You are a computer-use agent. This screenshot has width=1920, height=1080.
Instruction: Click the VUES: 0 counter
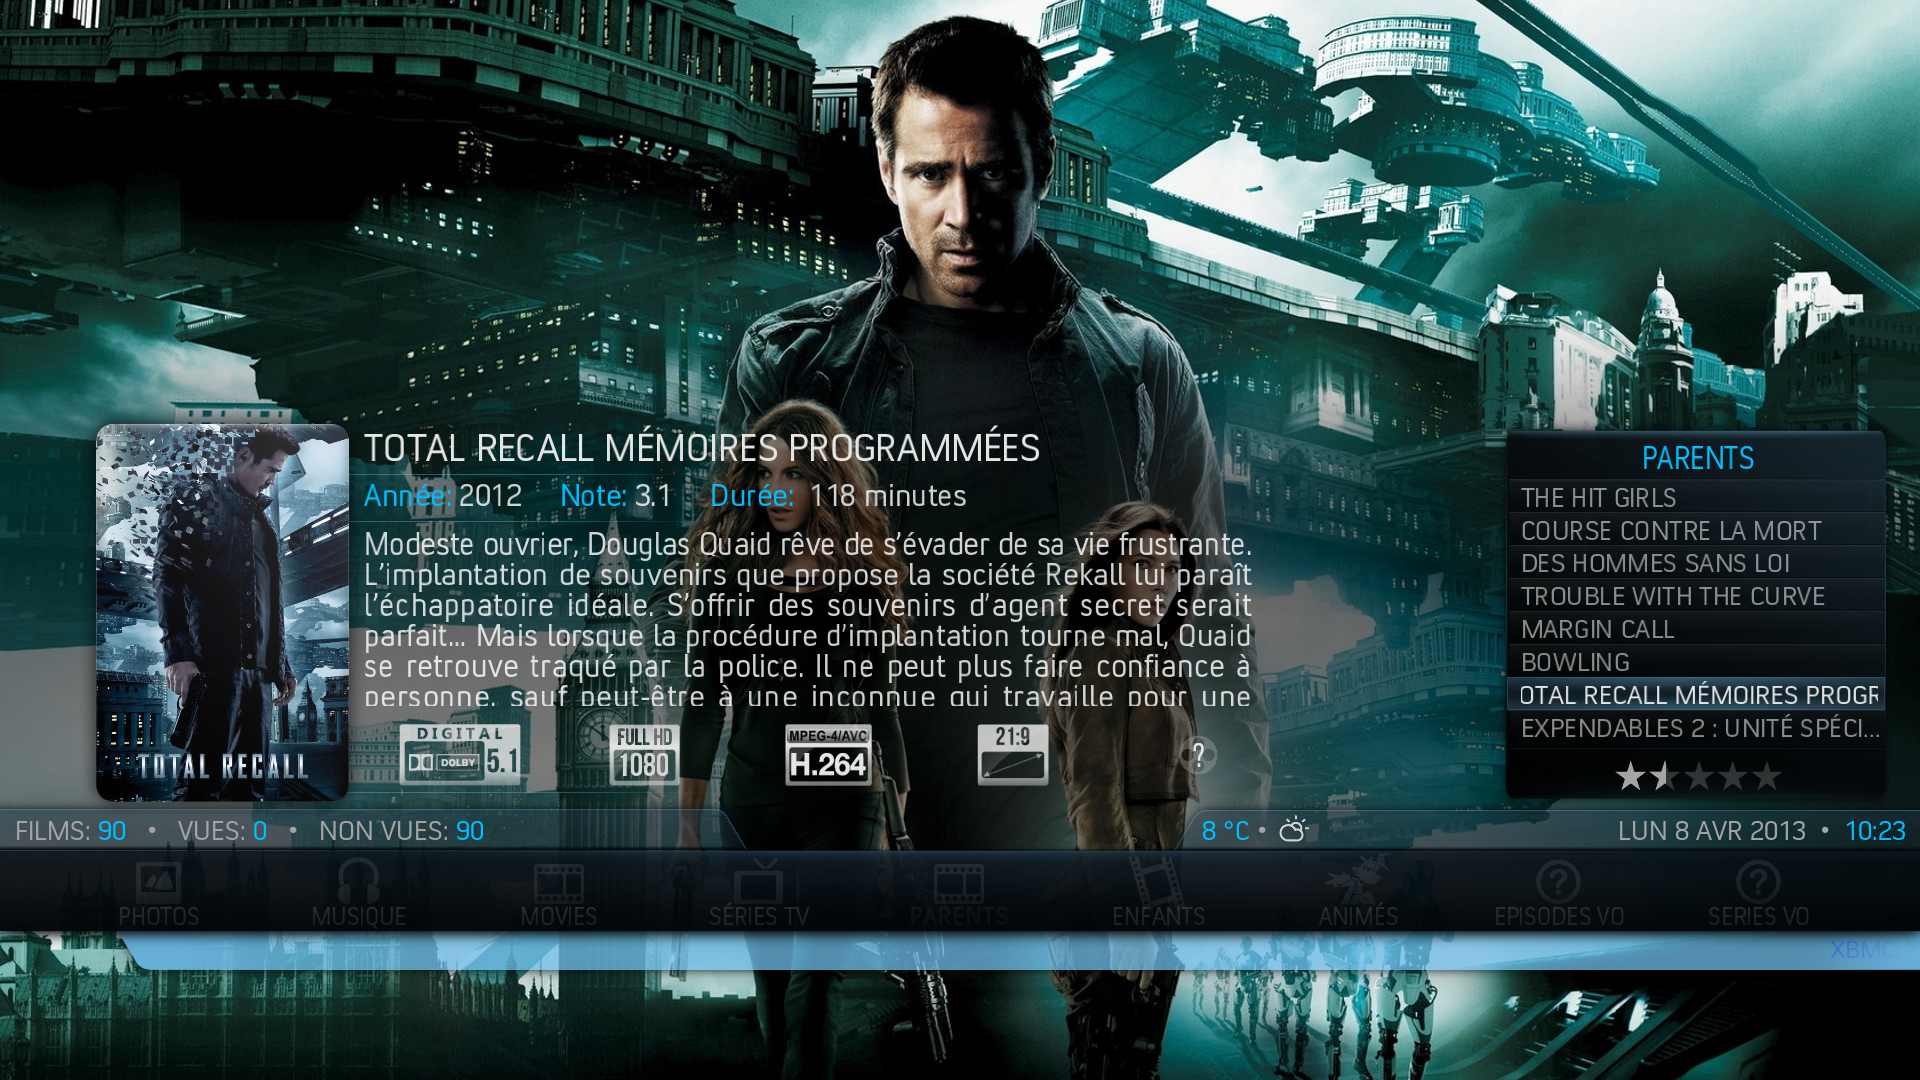tap(222, 831)
